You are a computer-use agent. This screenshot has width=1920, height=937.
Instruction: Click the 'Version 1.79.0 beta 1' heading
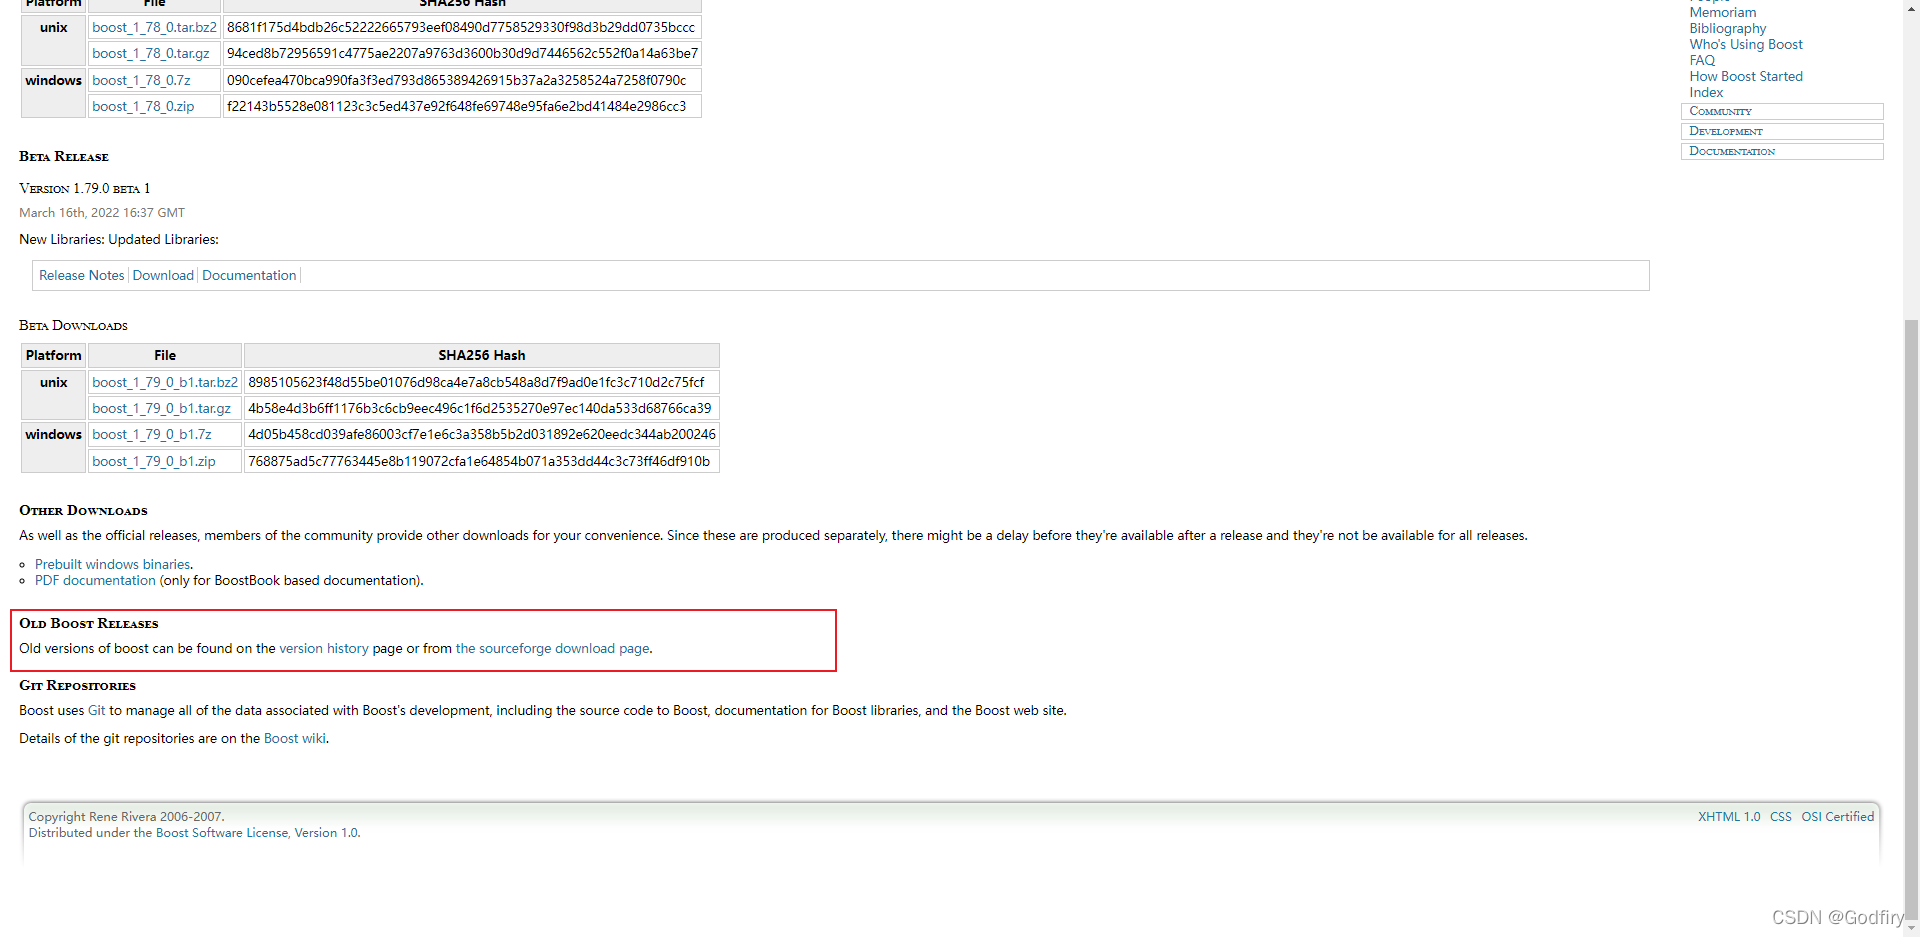click(x=85, y=188)
